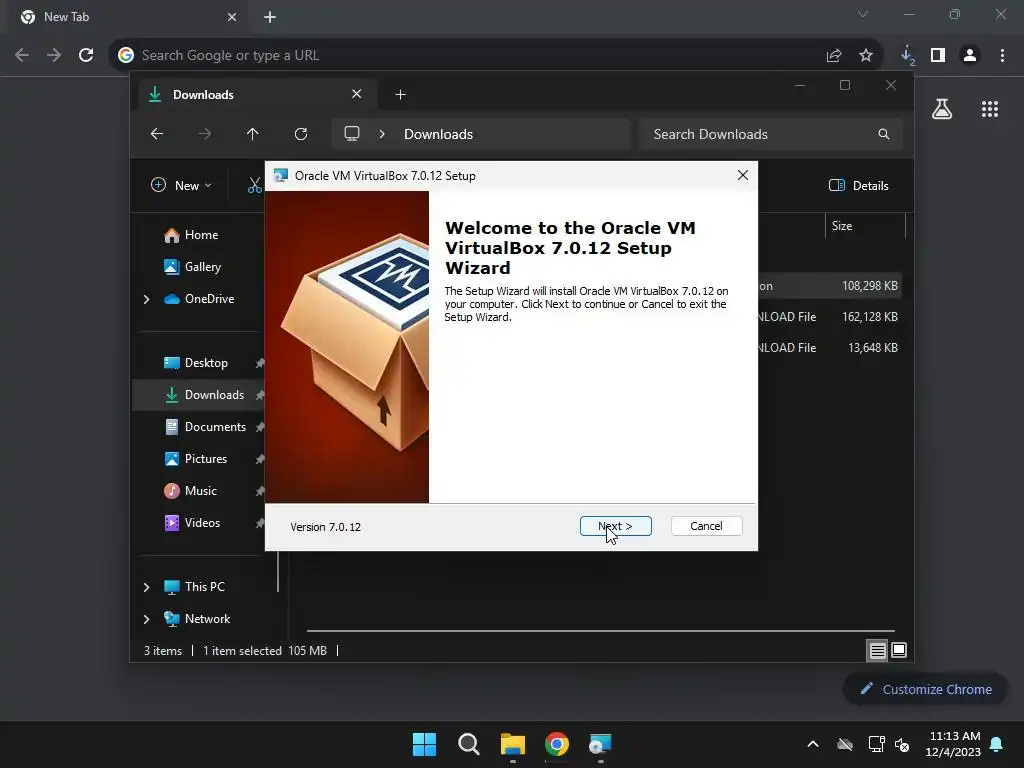The width and height of the screenshot is (1024, 768).
Task: Expand breadcrumb chevron before Downloads
Action: (382, 134)
